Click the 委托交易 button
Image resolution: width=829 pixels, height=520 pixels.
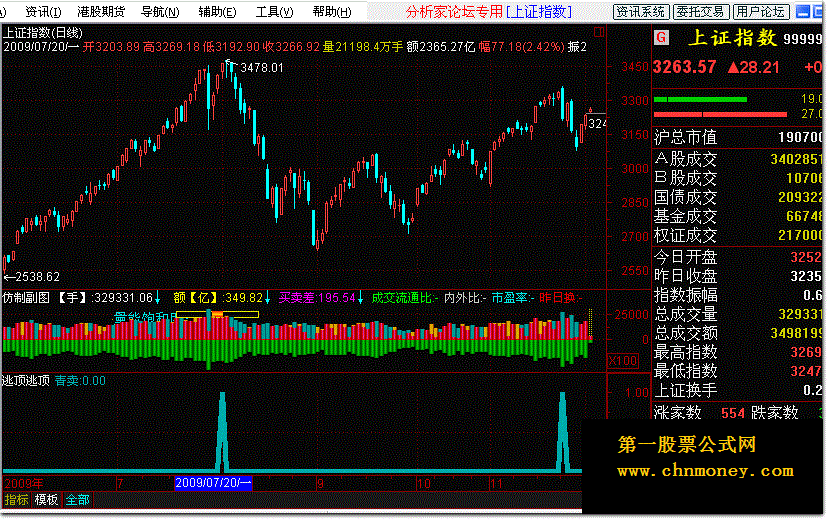tap(701, 12)
